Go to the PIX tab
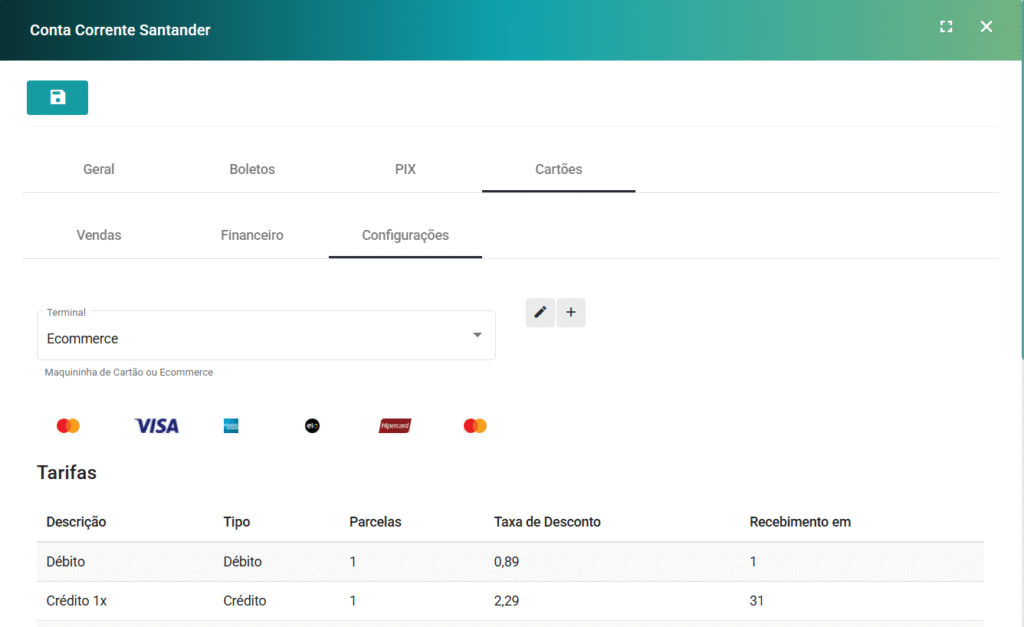 [405, 169]
